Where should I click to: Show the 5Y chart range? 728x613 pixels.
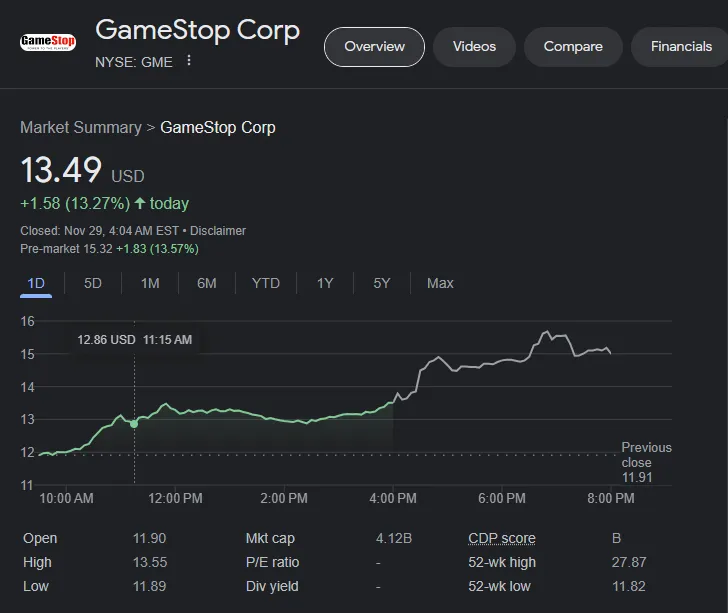pos(382,283)
